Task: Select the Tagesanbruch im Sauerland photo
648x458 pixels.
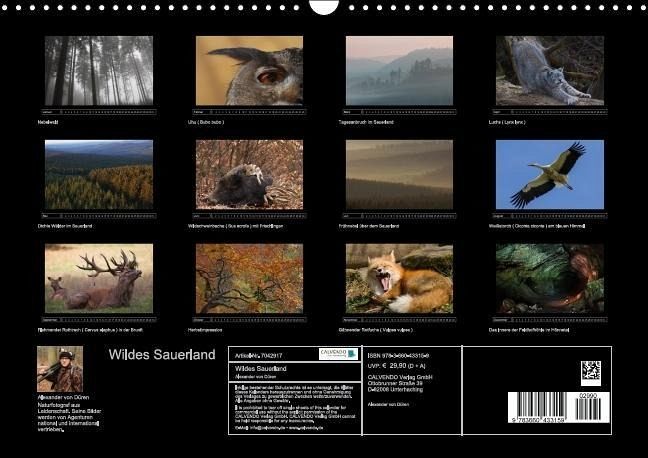Action: coord(399,70)
